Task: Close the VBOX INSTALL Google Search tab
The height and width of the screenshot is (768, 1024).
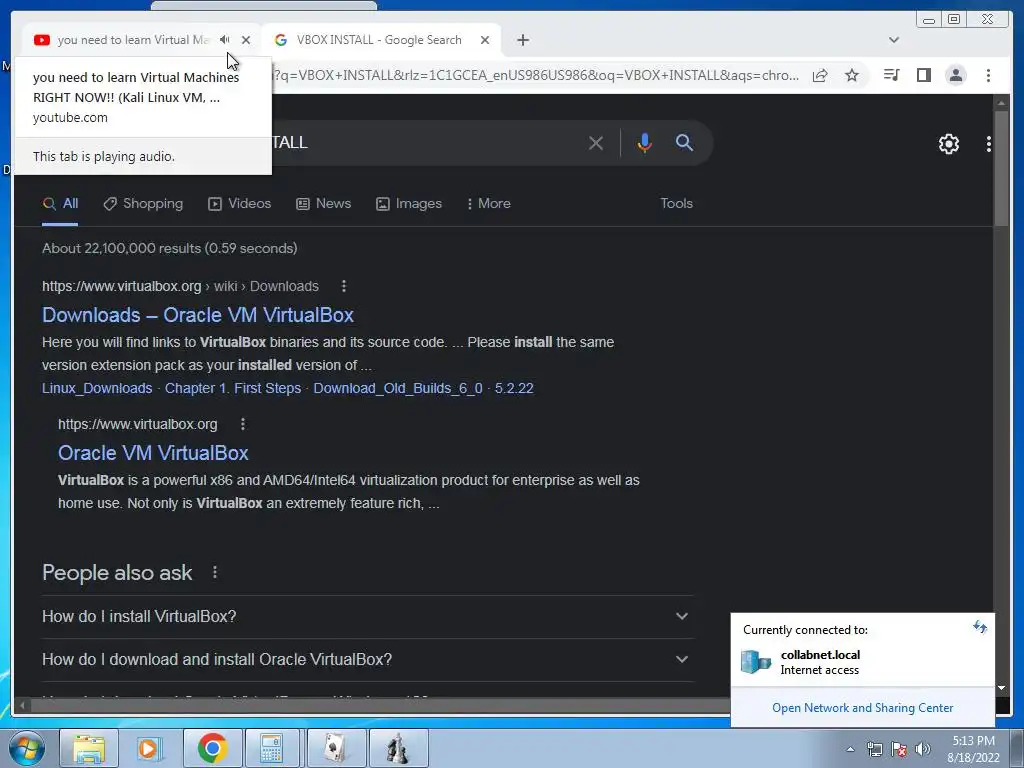Action: 485,40
